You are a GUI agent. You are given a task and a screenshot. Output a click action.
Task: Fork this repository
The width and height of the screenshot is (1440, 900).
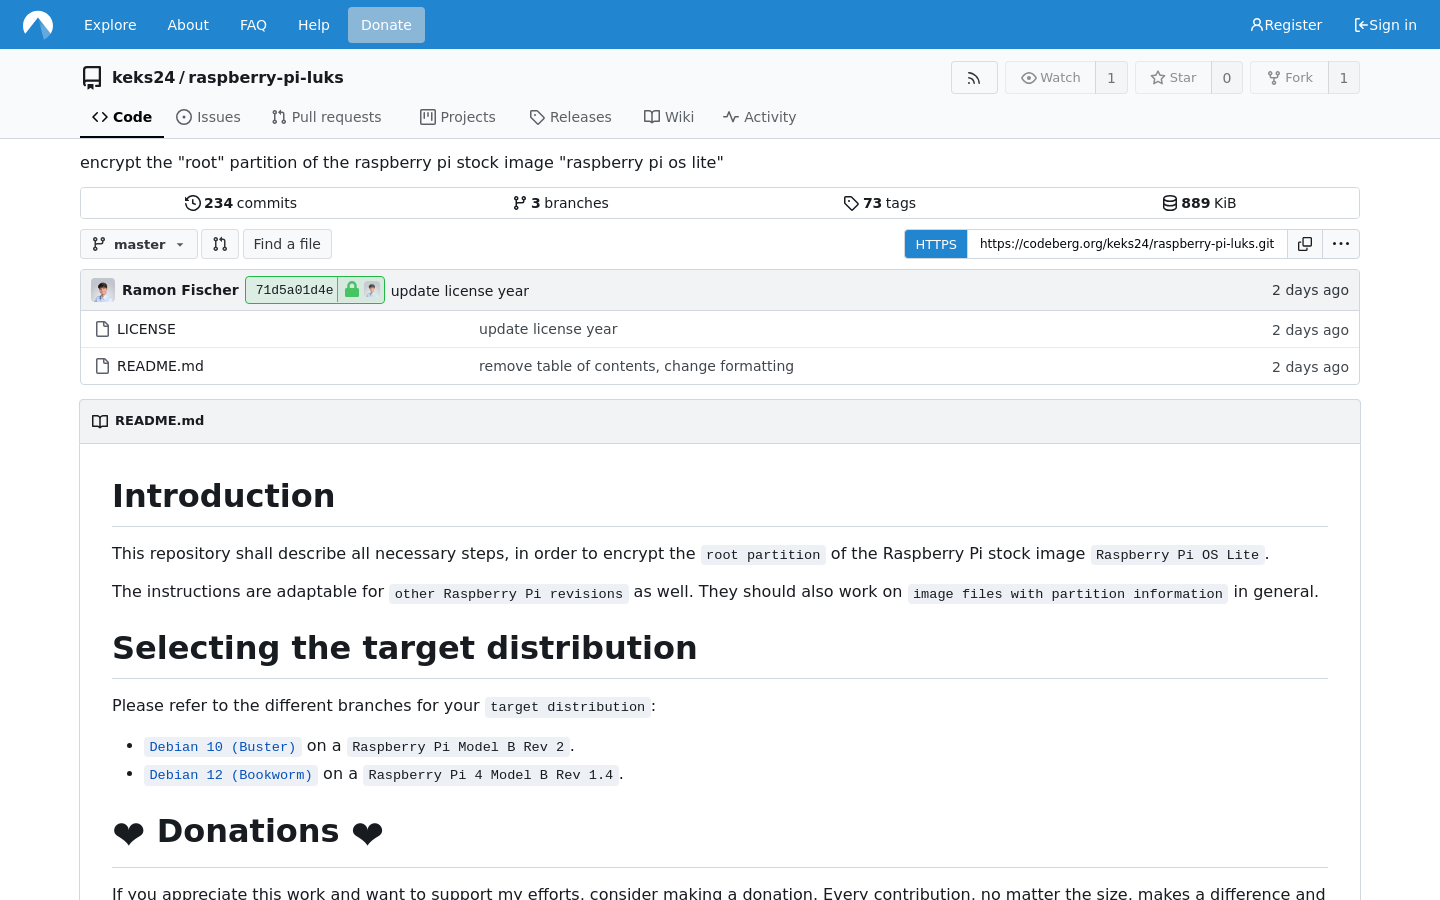pyautogui.click(x=1289, y=78)
